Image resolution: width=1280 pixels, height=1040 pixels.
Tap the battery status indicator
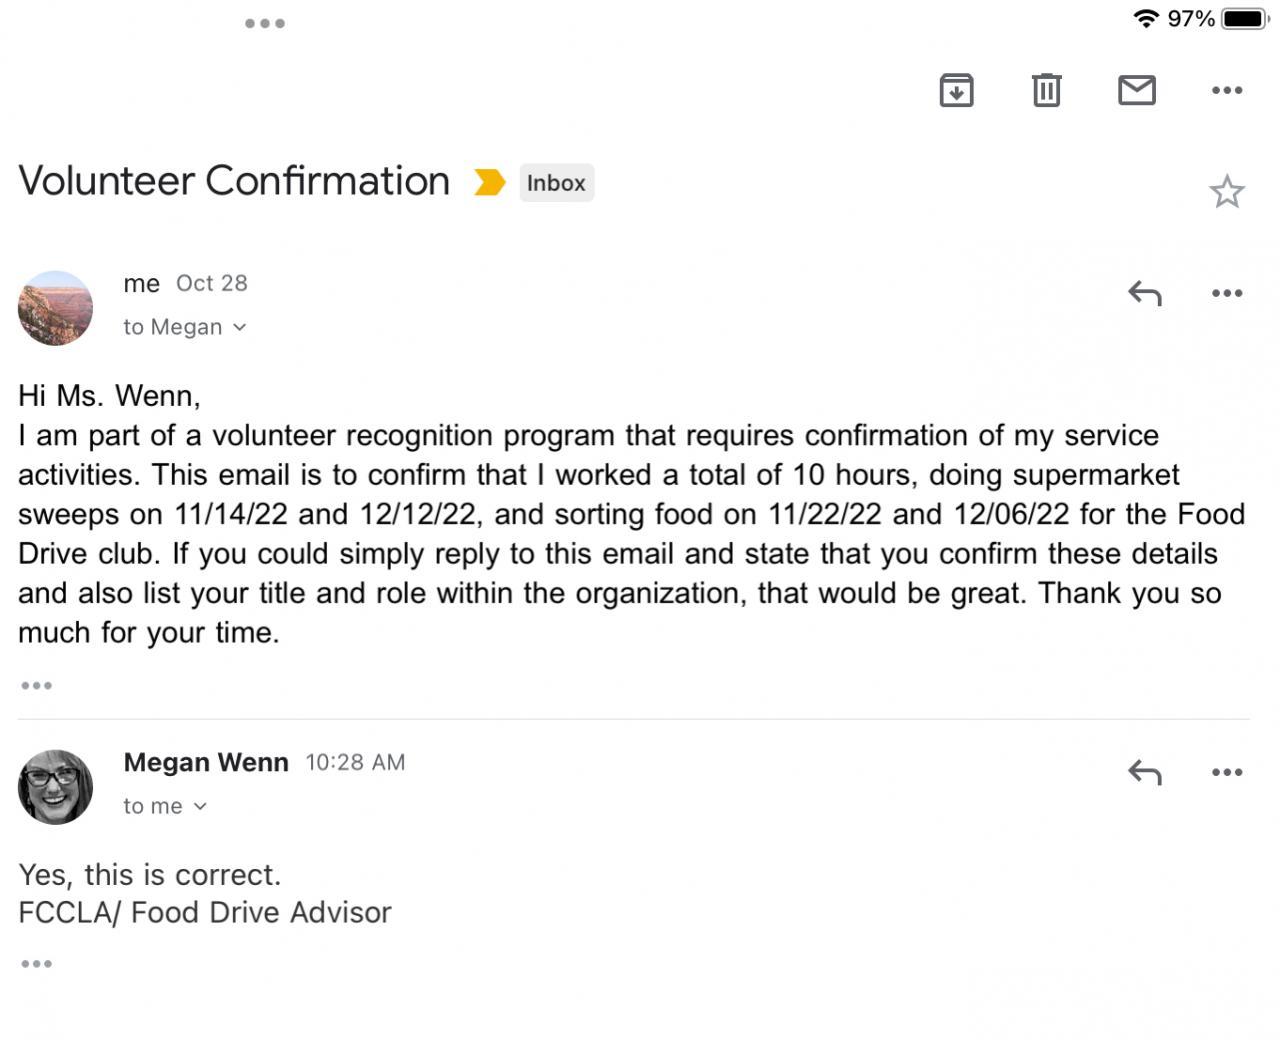pos(1244,19)
